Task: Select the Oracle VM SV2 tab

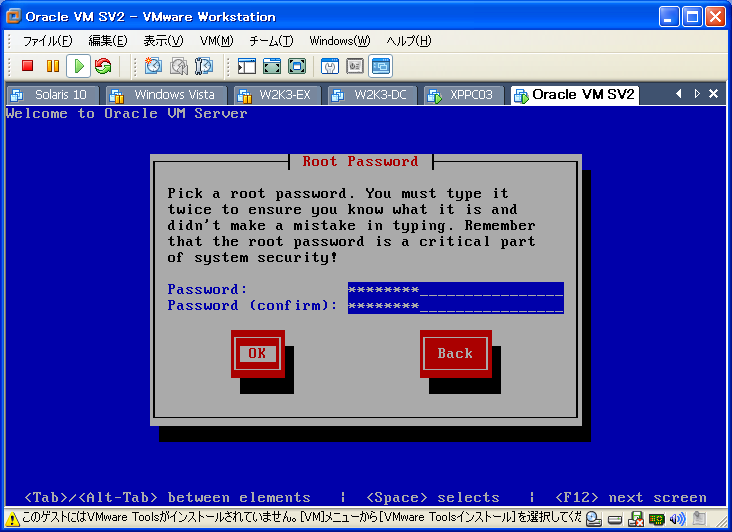Action: (x=575, y=95)
